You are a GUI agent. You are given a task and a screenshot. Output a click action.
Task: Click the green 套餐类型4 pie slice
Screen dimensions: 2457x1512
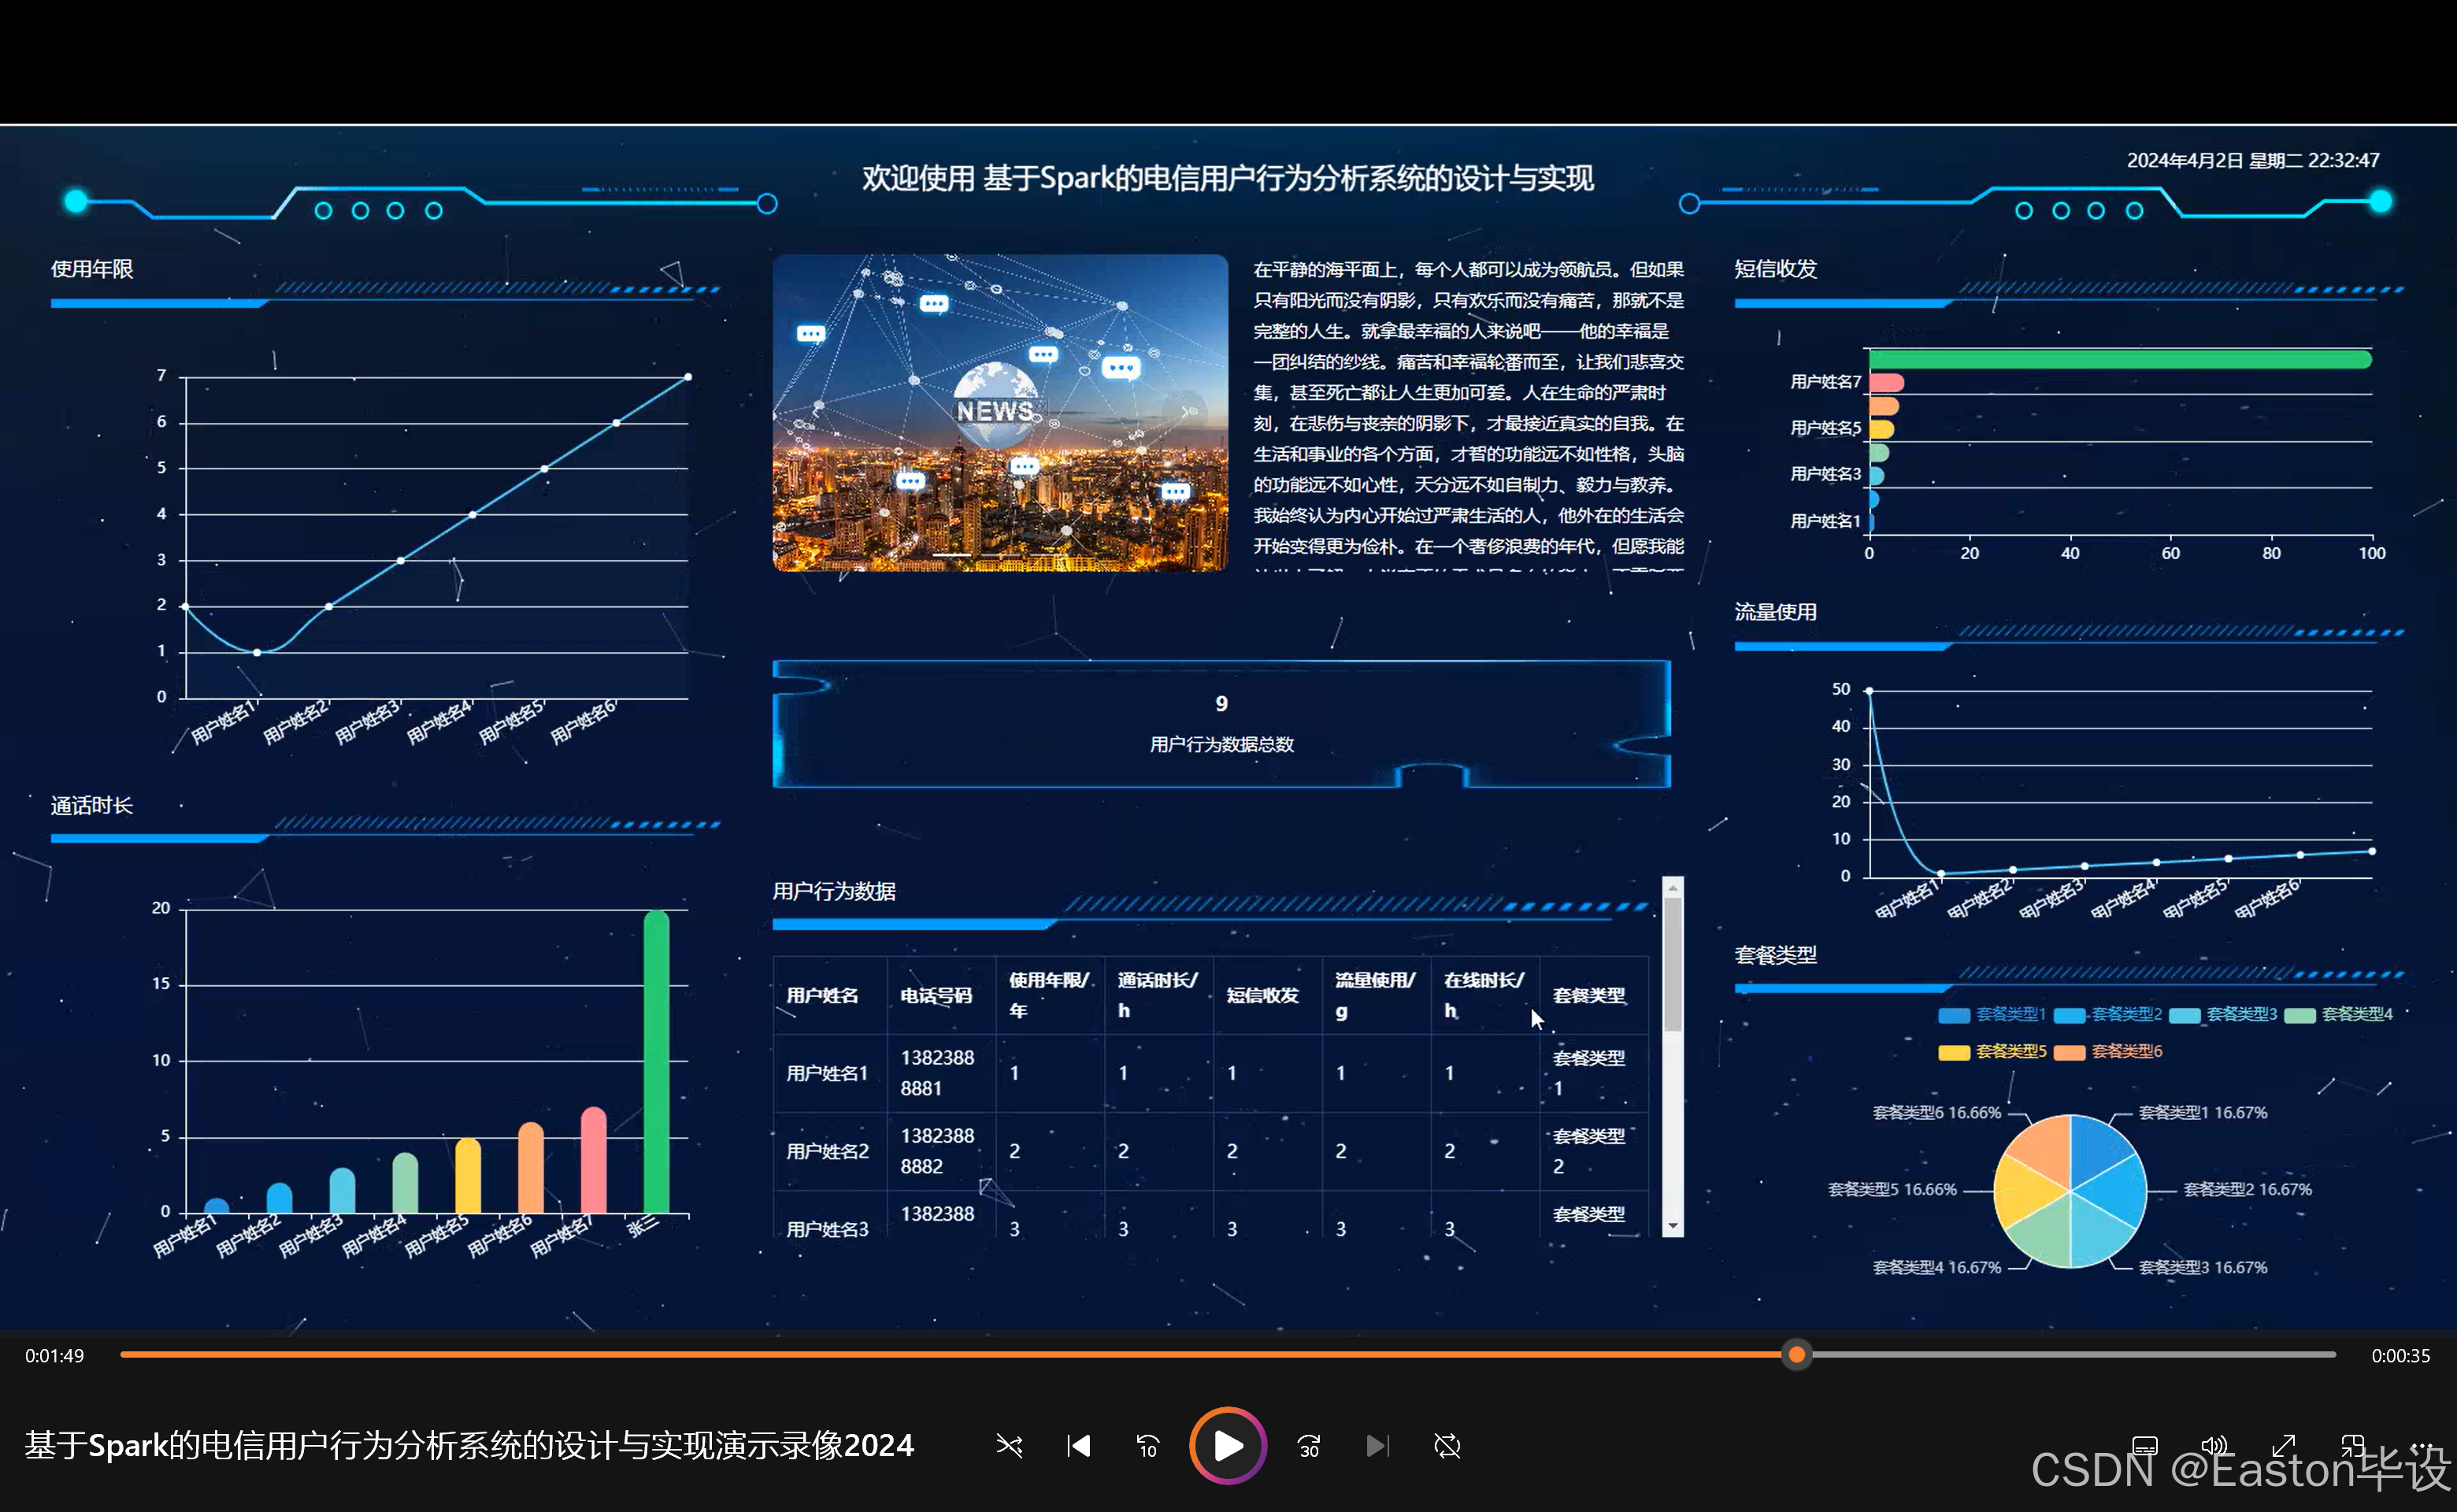[2044, 1232]
